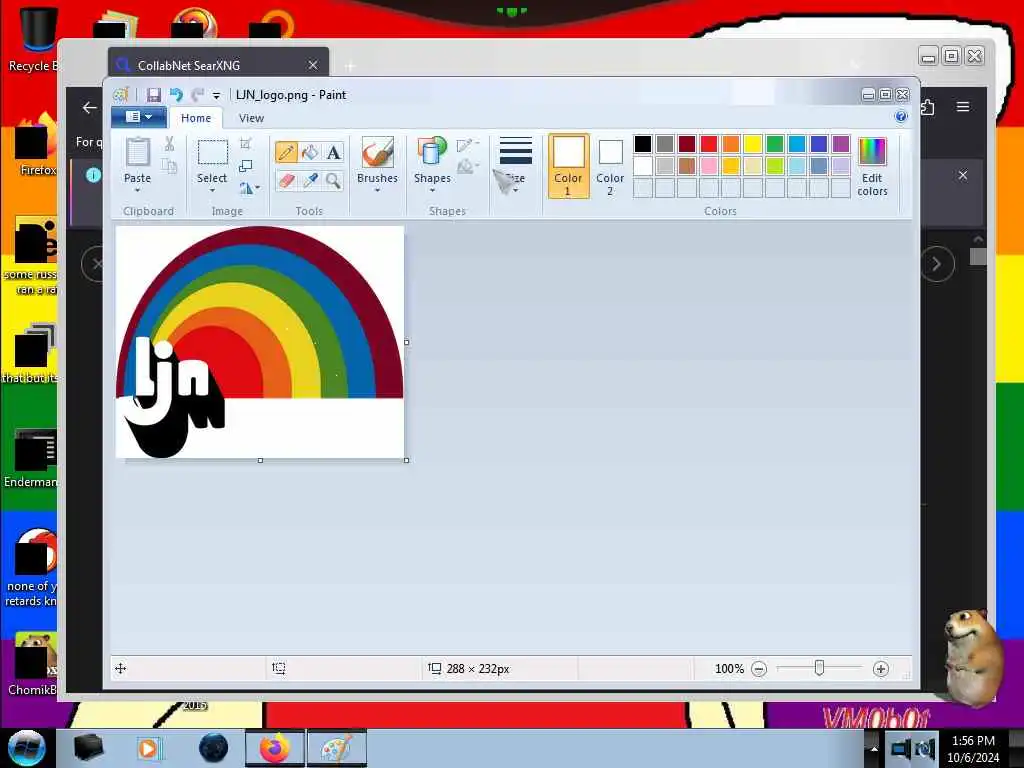The image size is (1024, 768).
Task: Dismiss the Firefox notification bar
Action: point(963,175)
